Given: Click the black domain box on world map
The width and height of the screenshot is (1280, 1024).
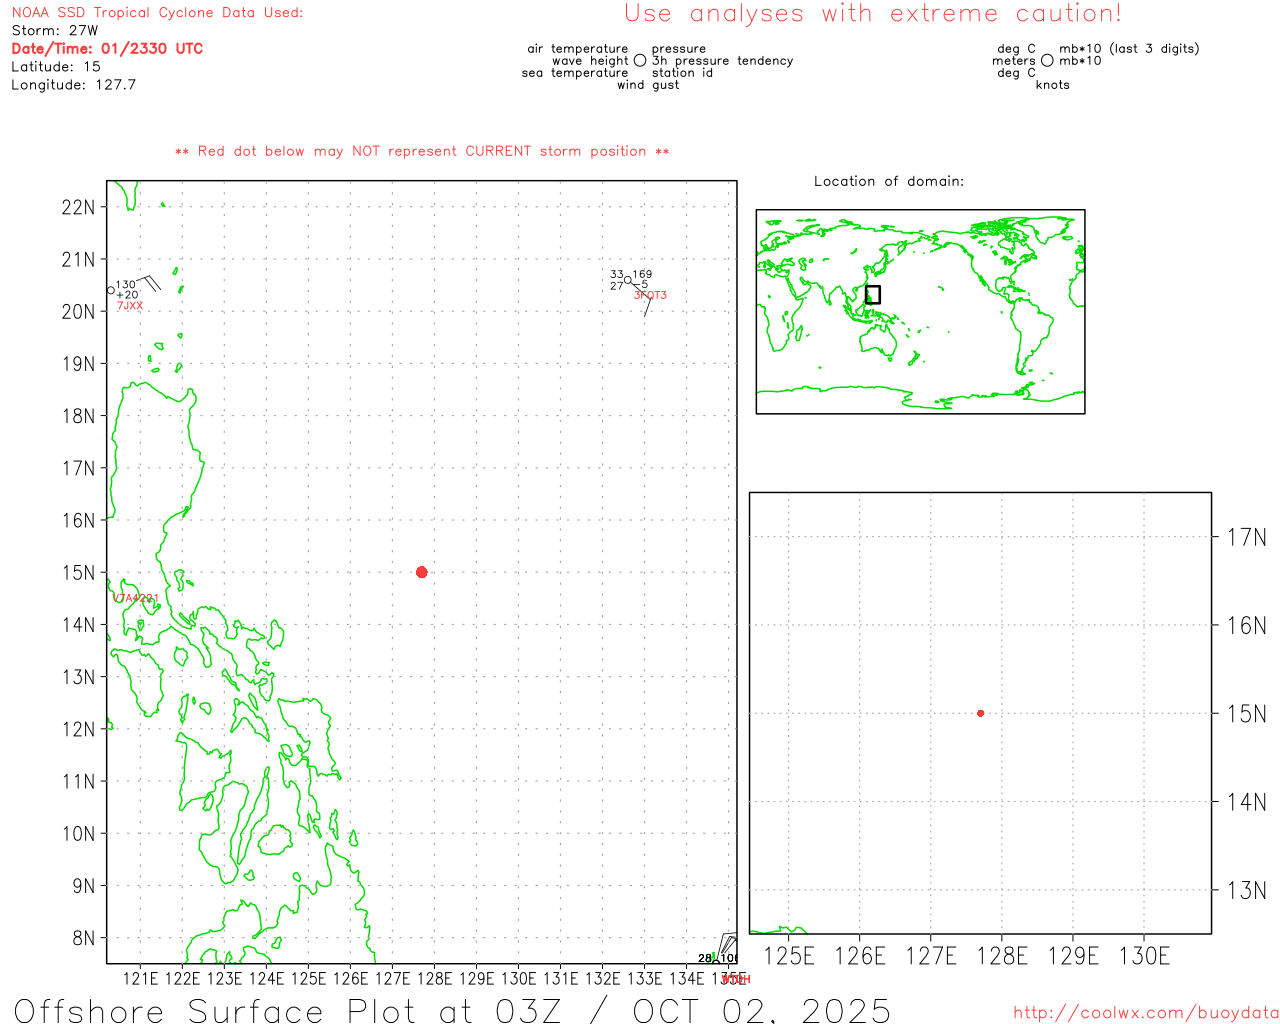Looking at the screenshot, I should tap(872, 294).
